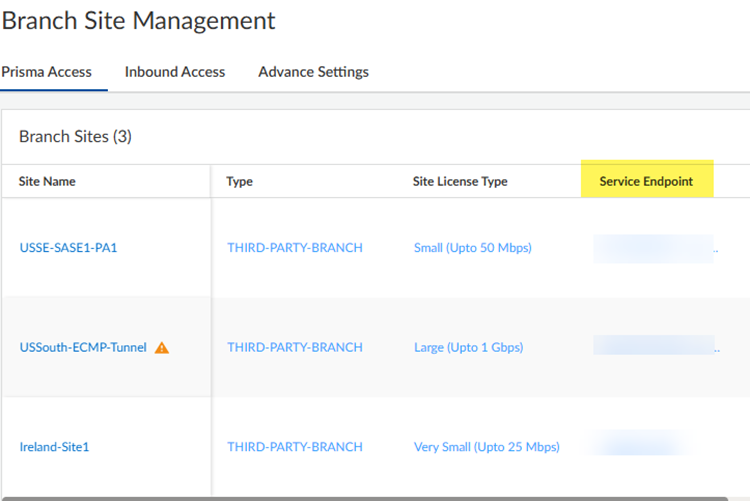Open the USSouth-ECMP-Tunnel site link

83,348
